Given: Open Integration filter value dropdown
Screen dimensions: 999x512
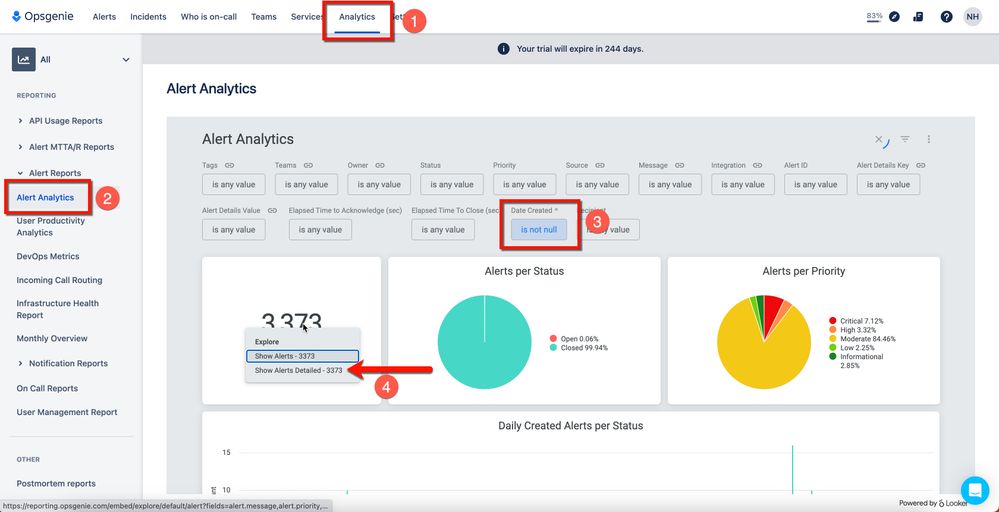Looking at the screenshot, I should tap(743, 185).
